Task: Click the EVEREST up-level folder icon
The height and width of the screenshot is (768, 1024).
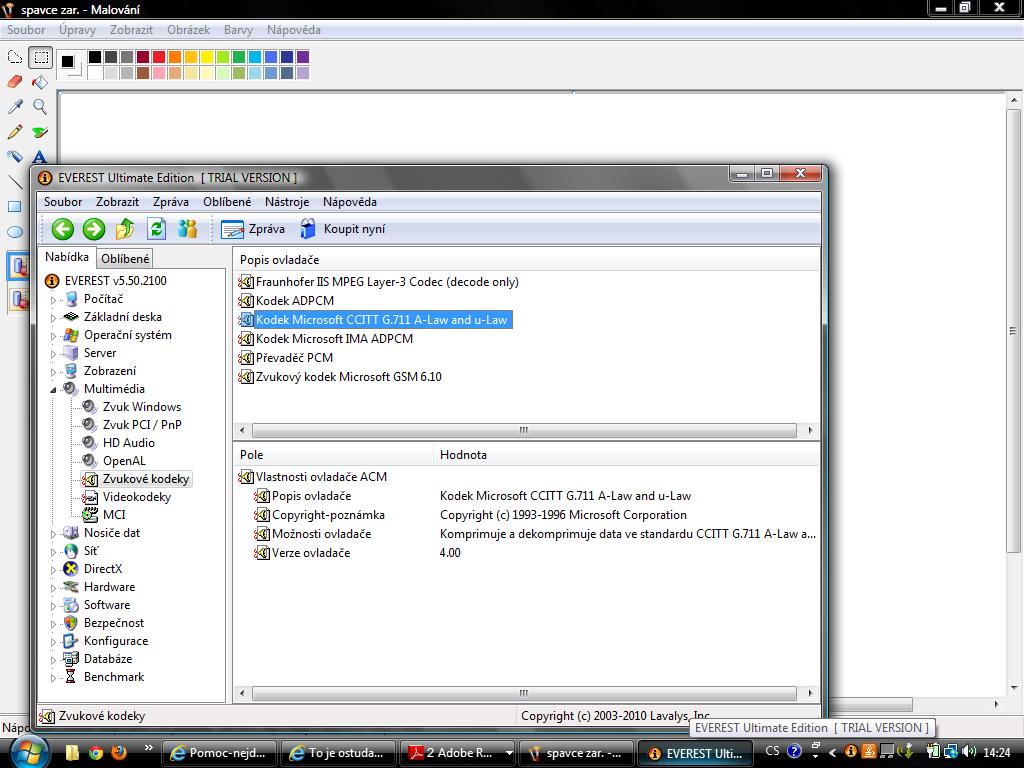Action: click(x=125, y=229)
